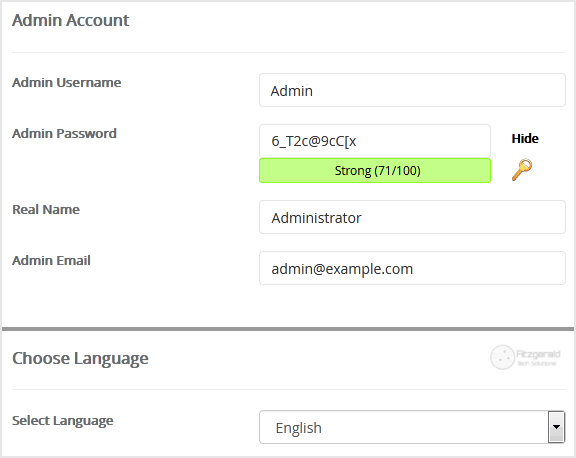Select the Real Name text box
This screenshot has height=458, width=576.
coord(412,217)
